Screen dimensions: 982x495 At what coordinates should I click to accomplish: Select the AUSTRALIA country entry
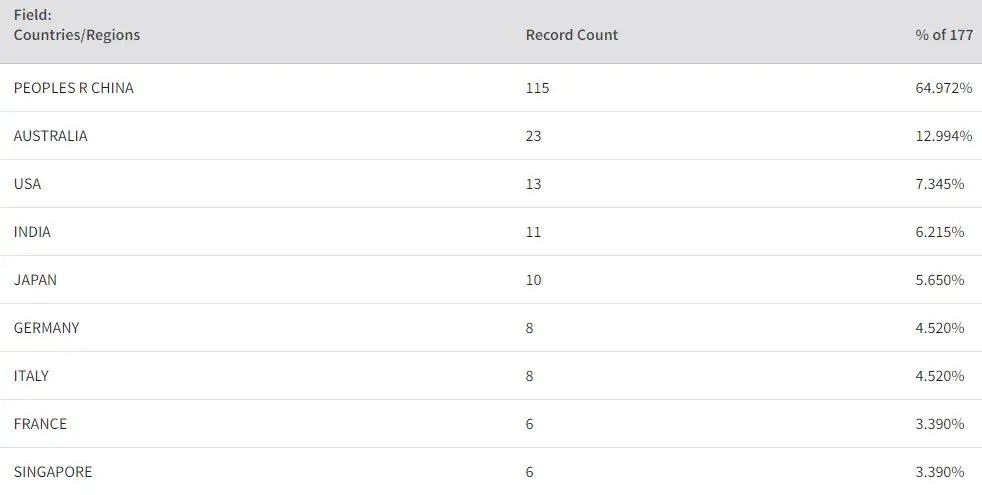point(50,136)
